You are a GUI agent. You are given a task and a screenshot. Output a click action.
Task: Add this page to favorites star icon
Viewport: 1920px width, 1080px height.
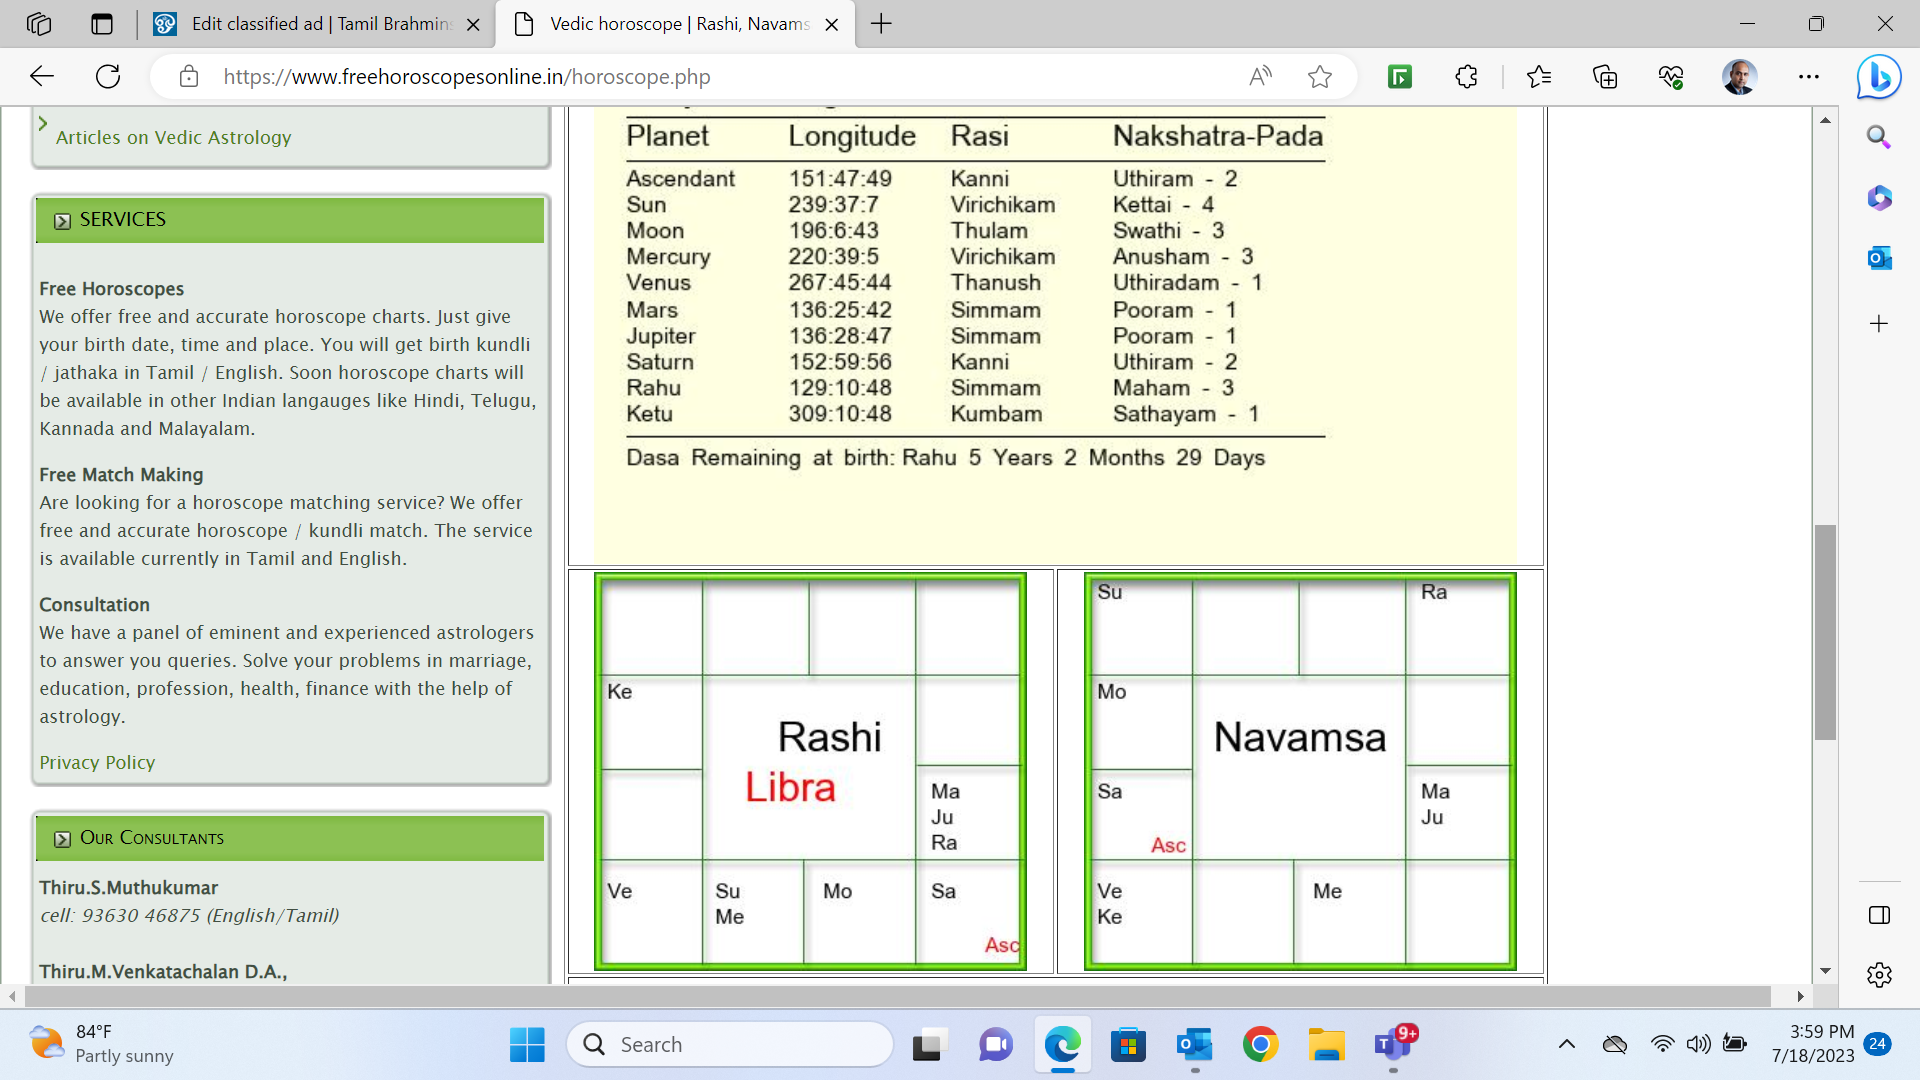point(1320,76)
